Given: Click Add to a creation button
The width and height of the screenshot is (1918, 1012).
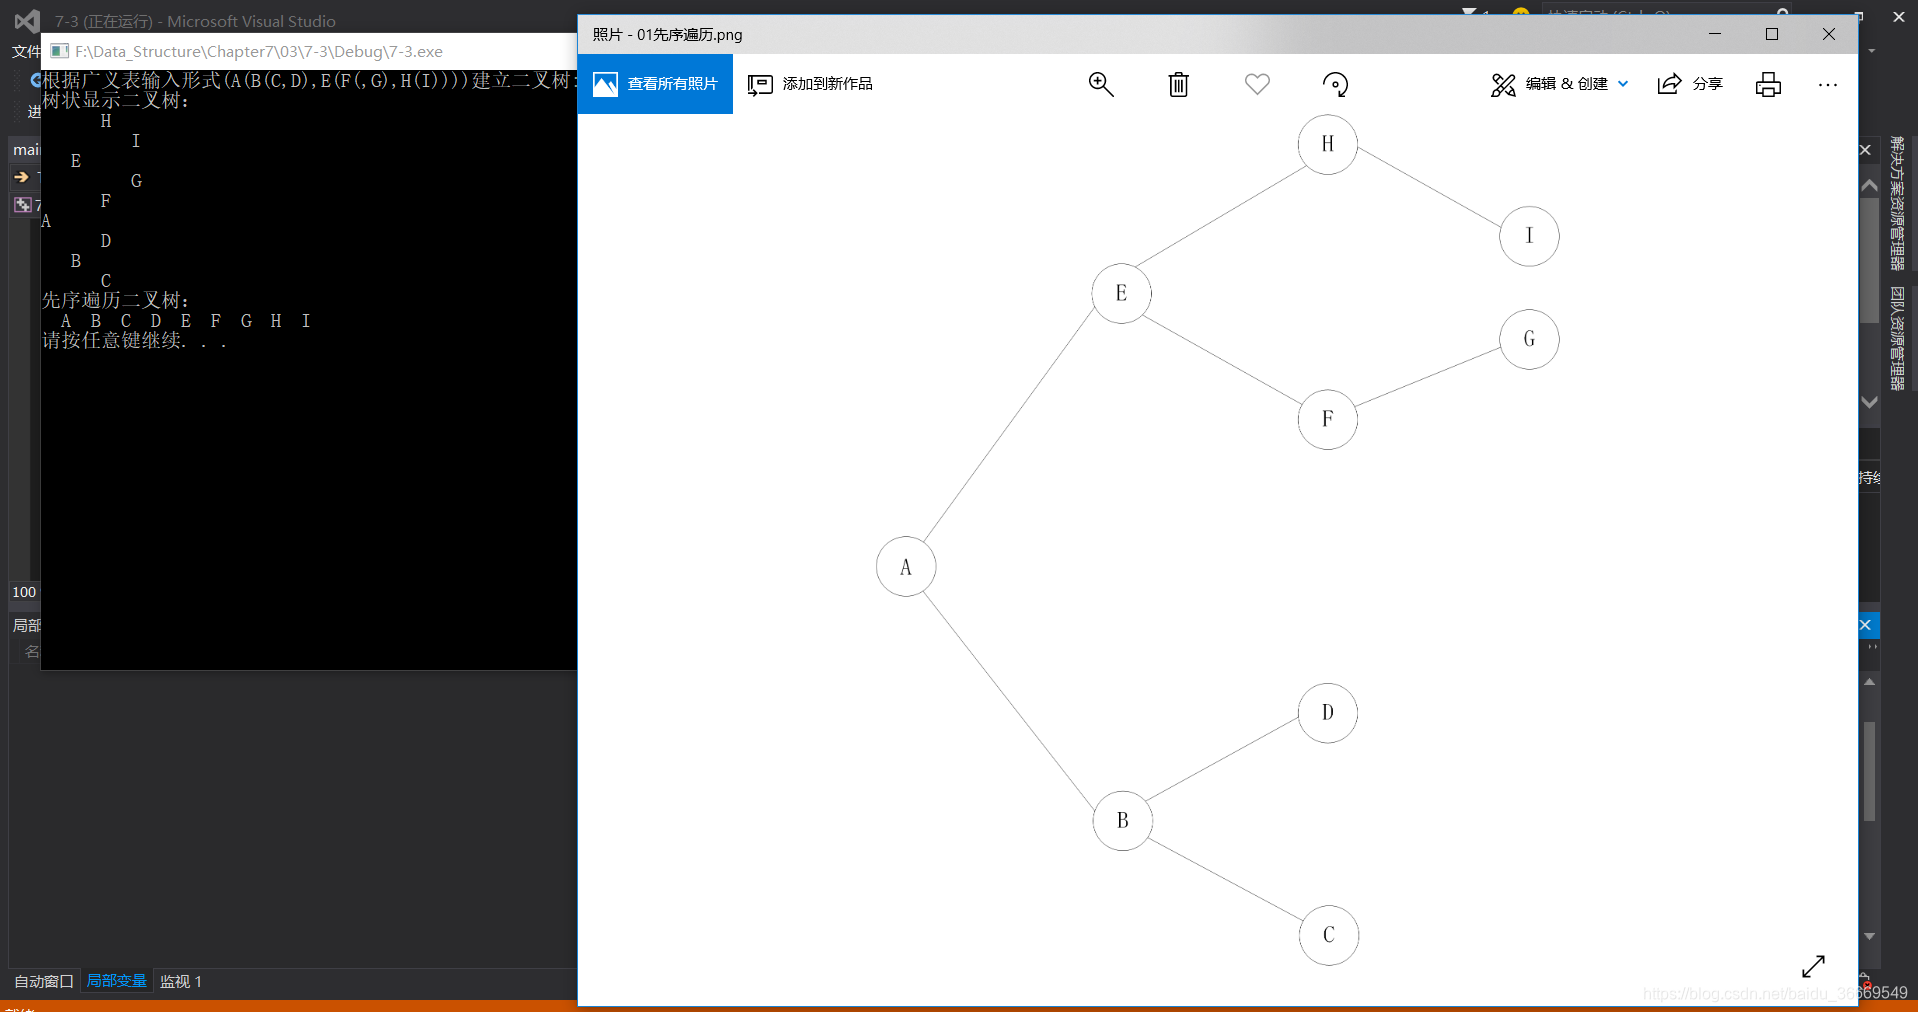Looking at the screenshot, I should 810,84.
